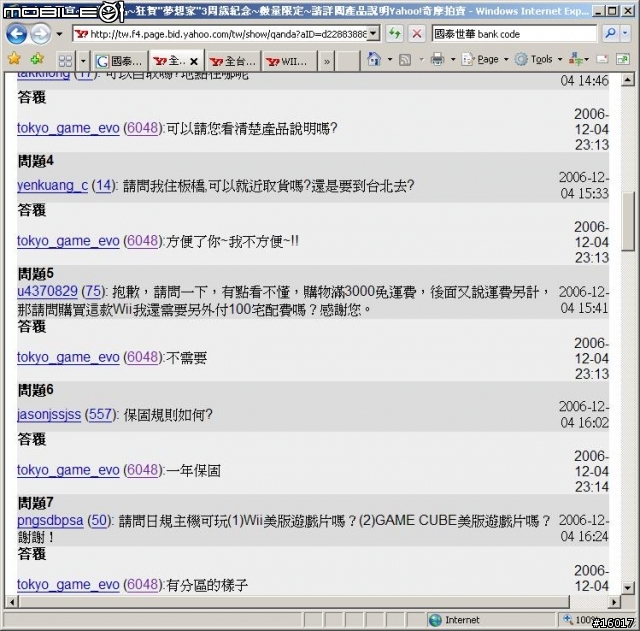
Task: Open the Home dropdown arrow
Action: (390, 60)
